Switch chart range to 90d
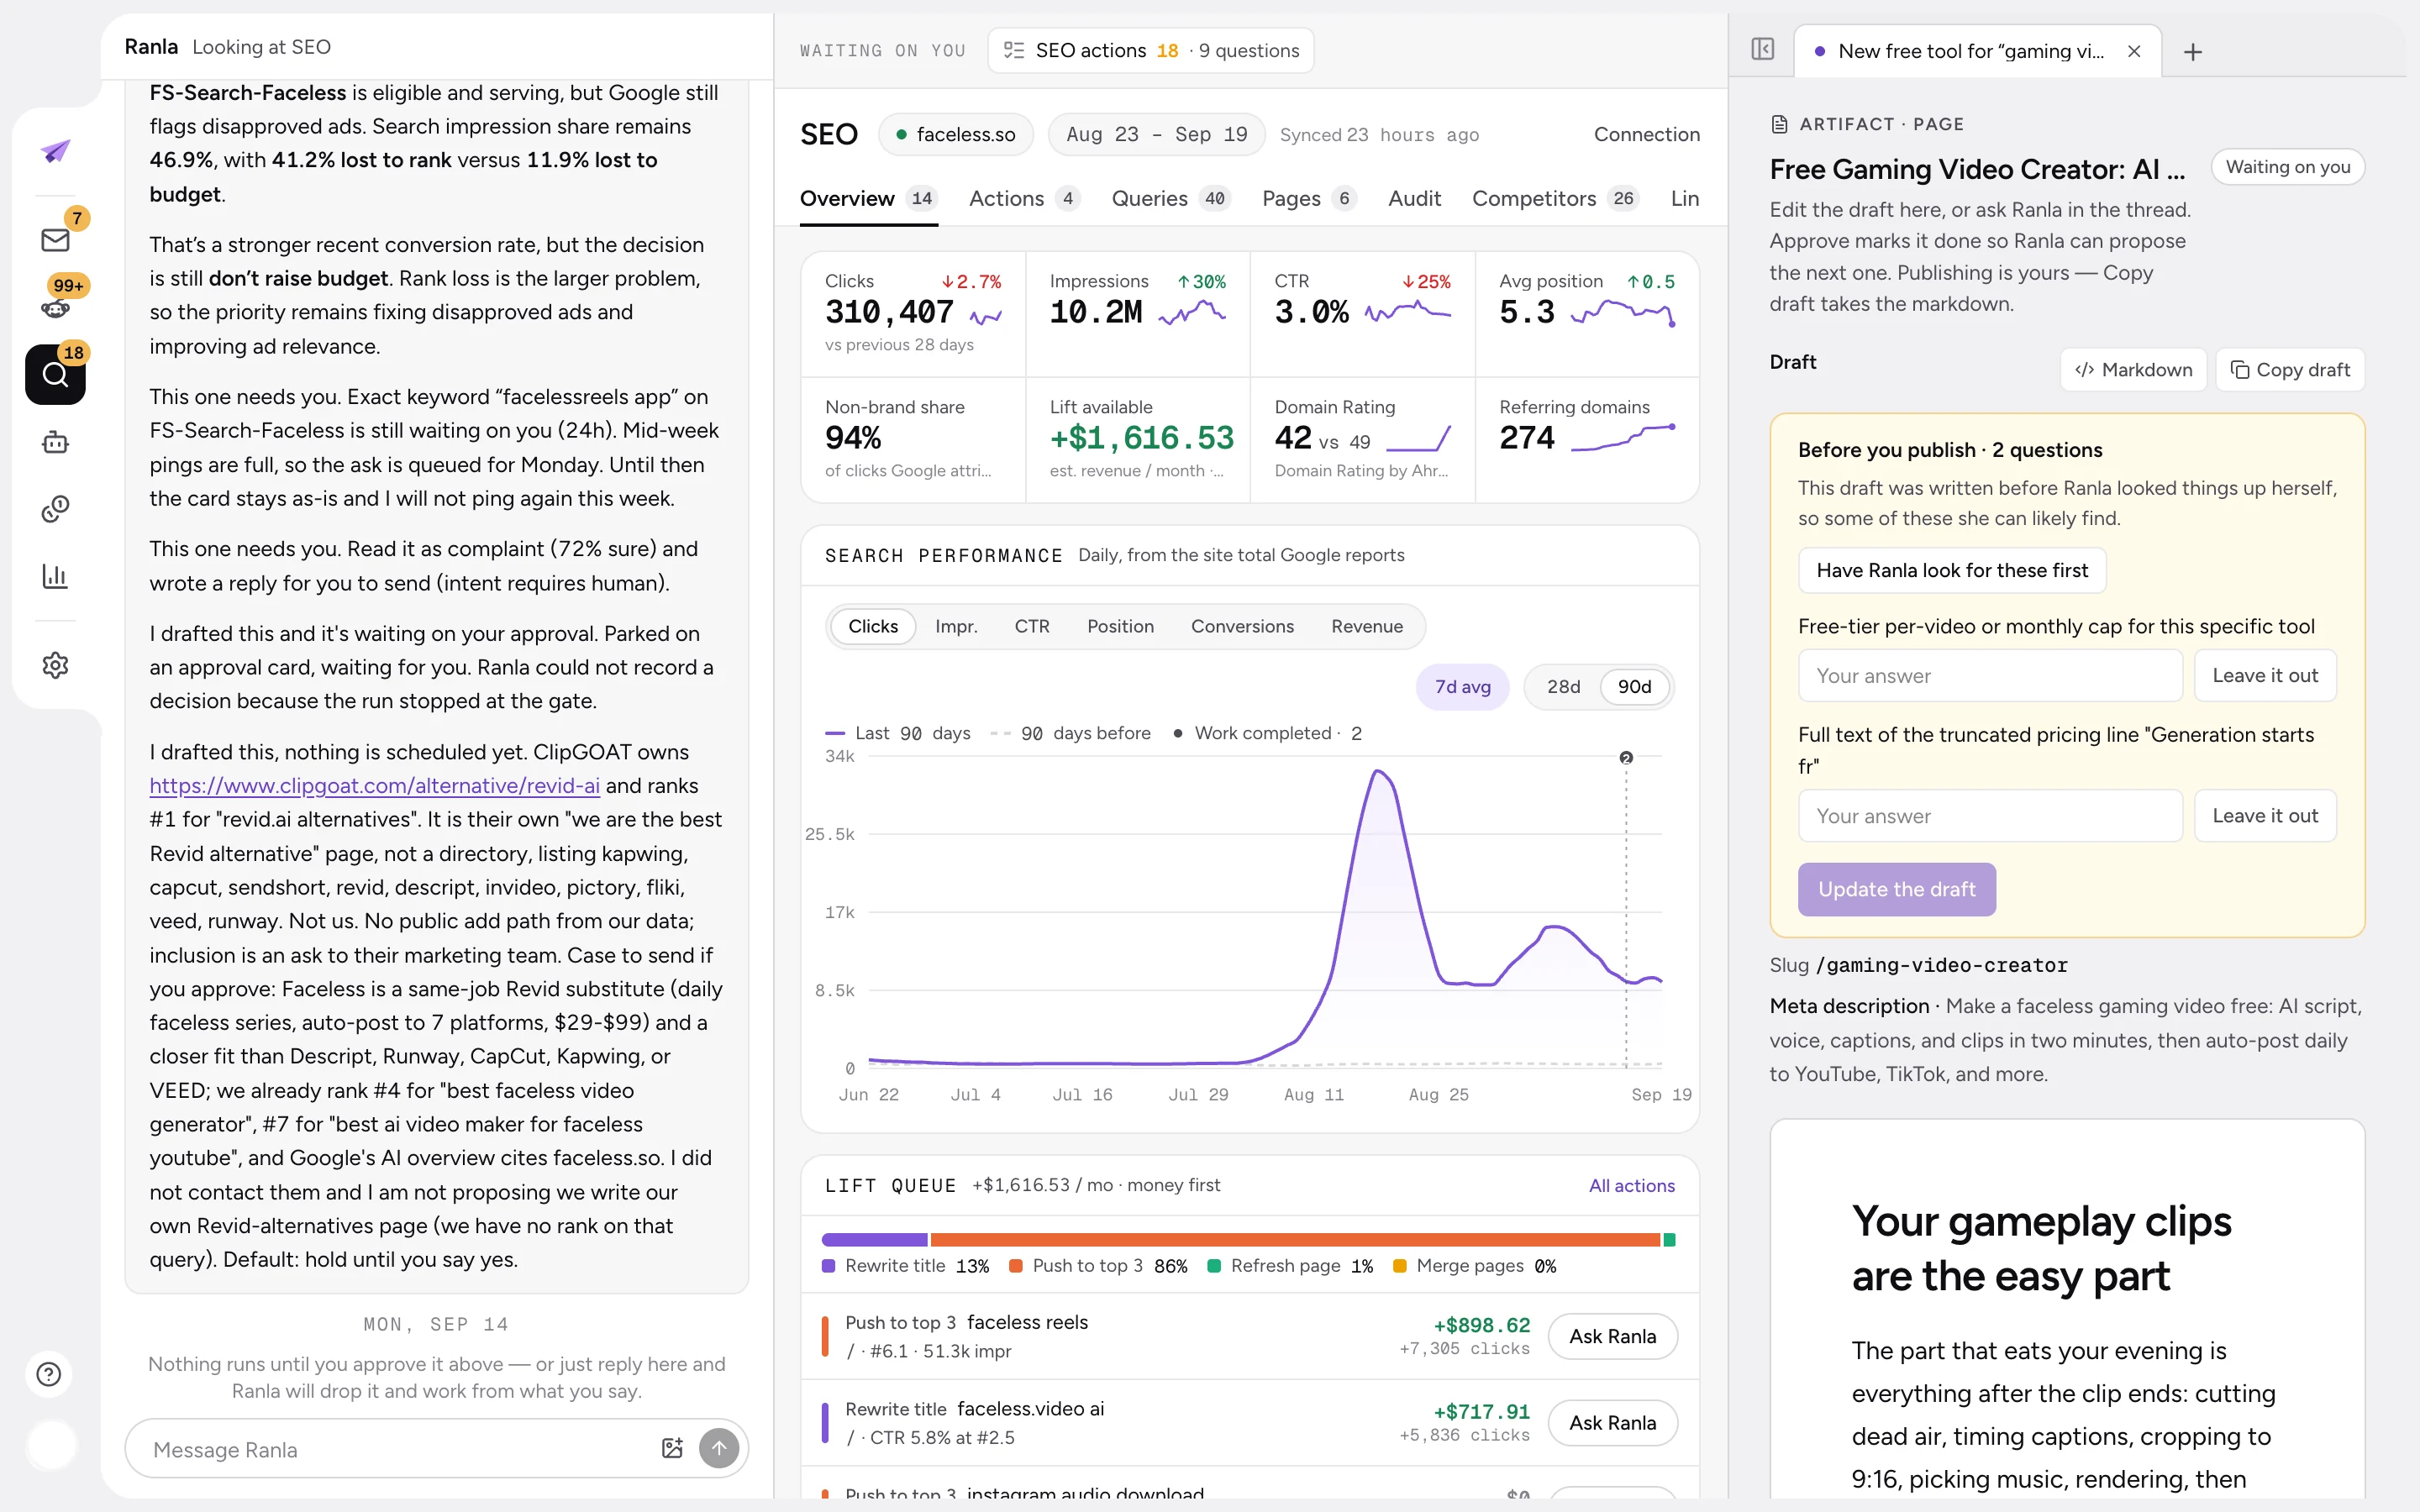 1634,687
